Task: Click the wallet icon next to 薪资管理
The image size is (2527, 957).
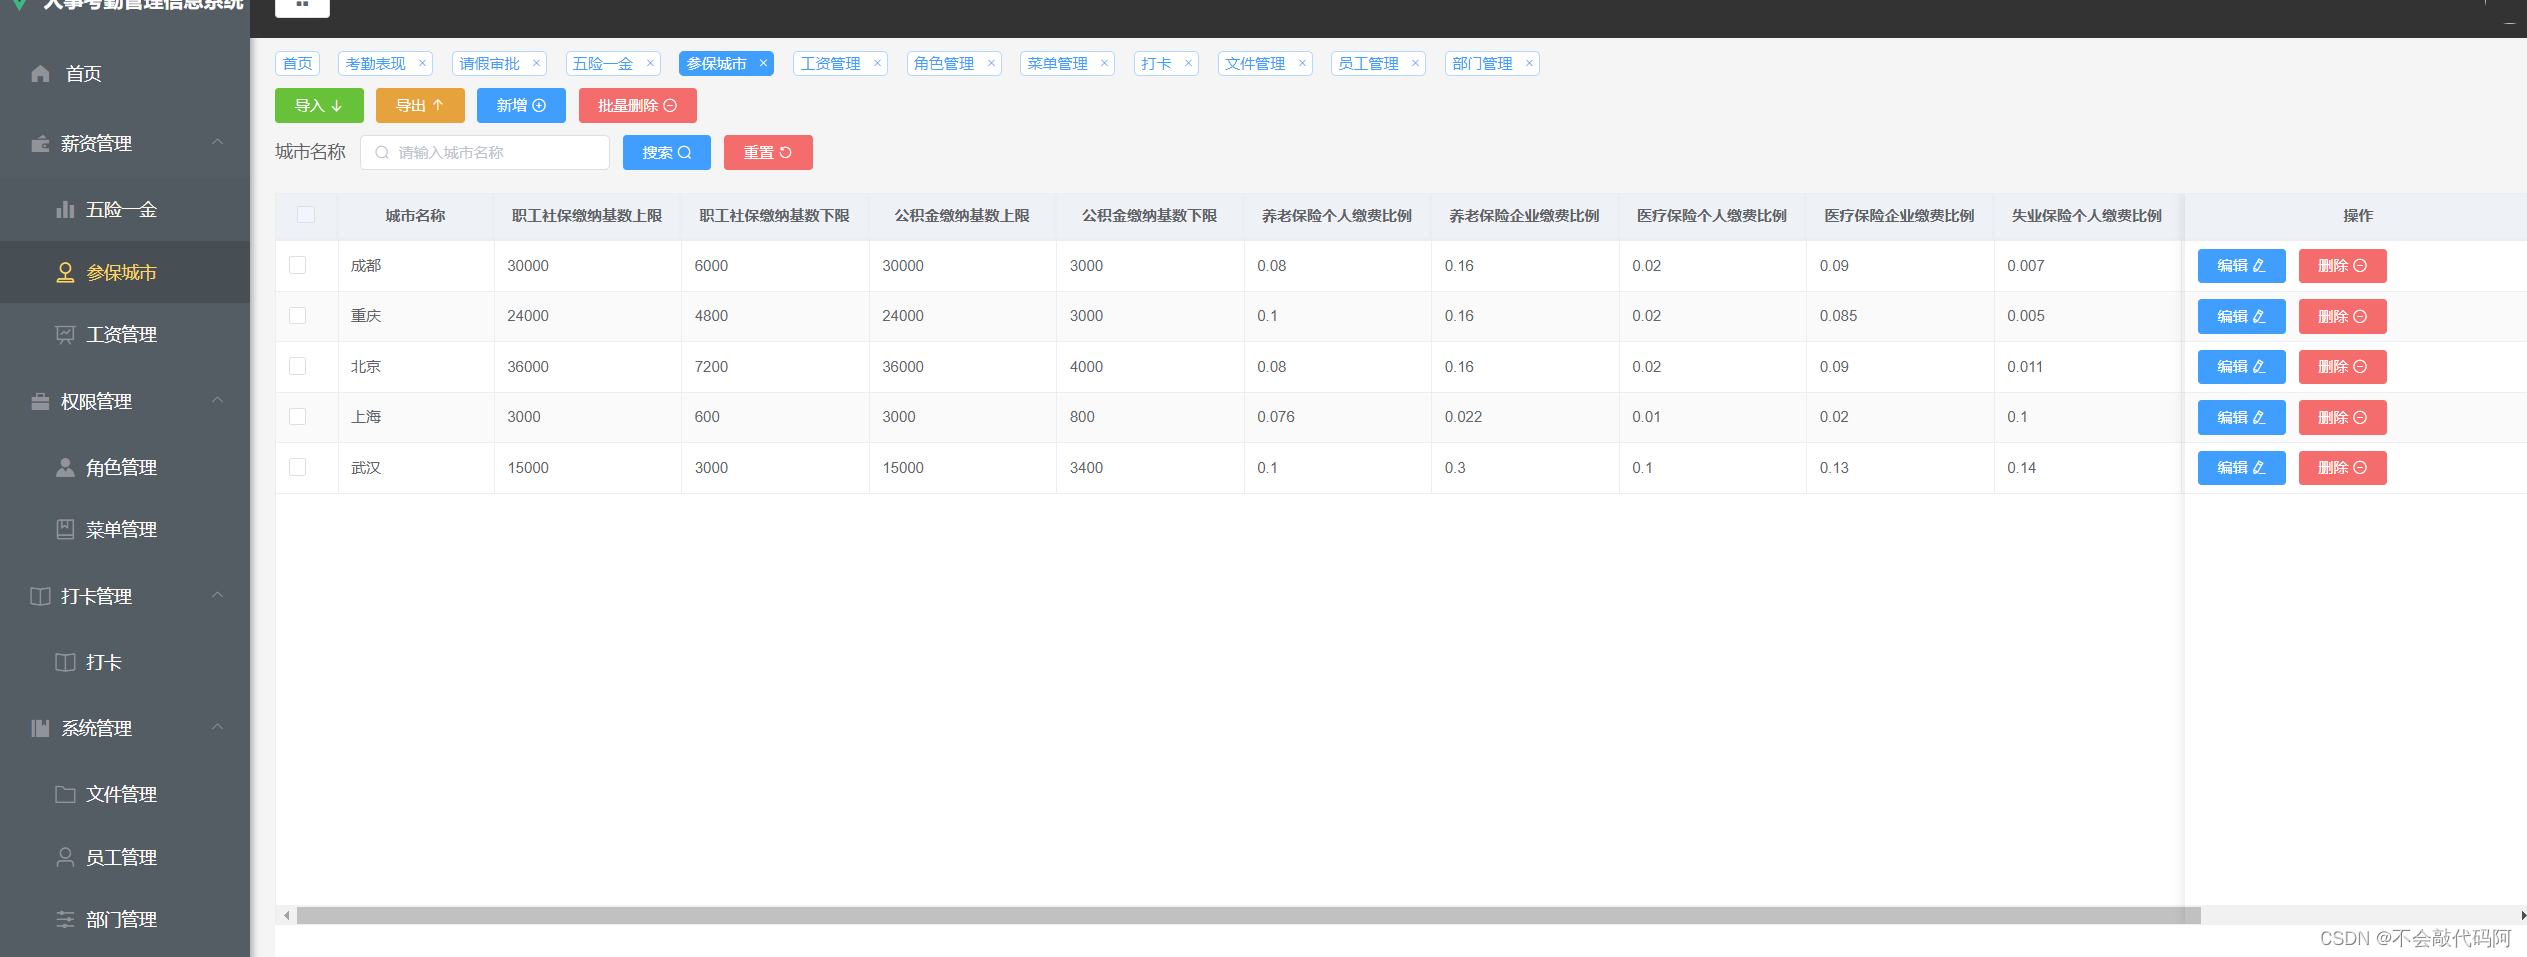Action: pos(40,144)
